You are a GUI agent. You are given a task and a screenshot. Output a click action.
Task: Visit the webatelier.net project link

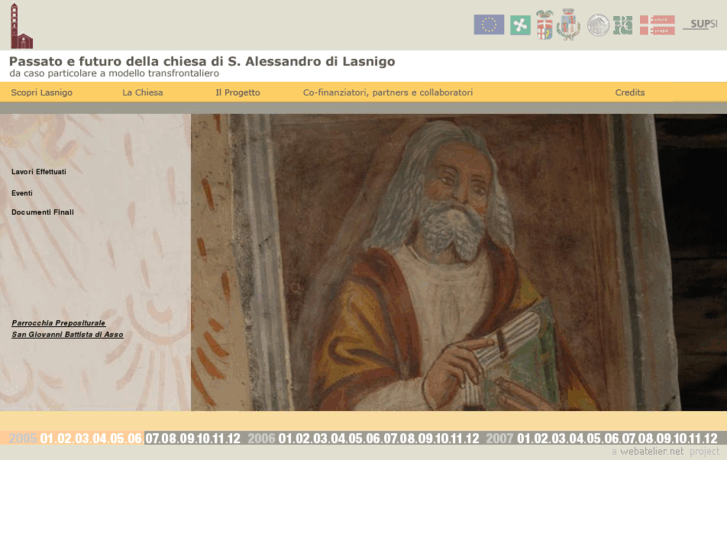point(665,451)
